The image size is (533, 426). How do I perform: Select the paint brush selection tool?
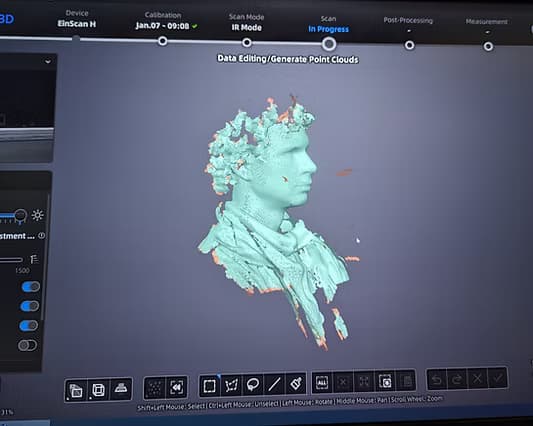coord(296,384)
